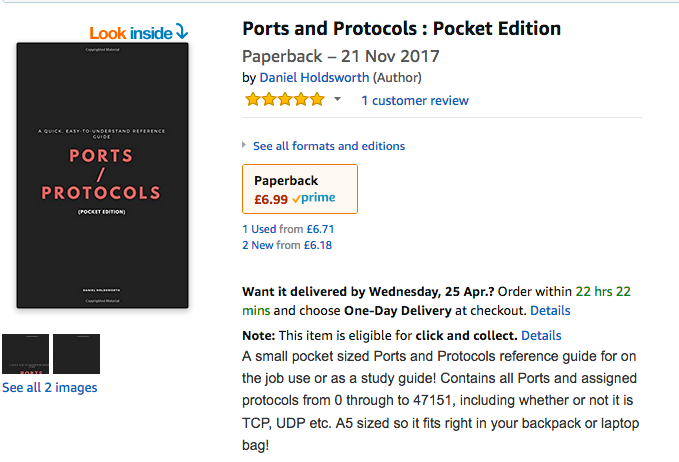Click the five-star rating icon
Screen dimensions: 679x462
[284, 100]
